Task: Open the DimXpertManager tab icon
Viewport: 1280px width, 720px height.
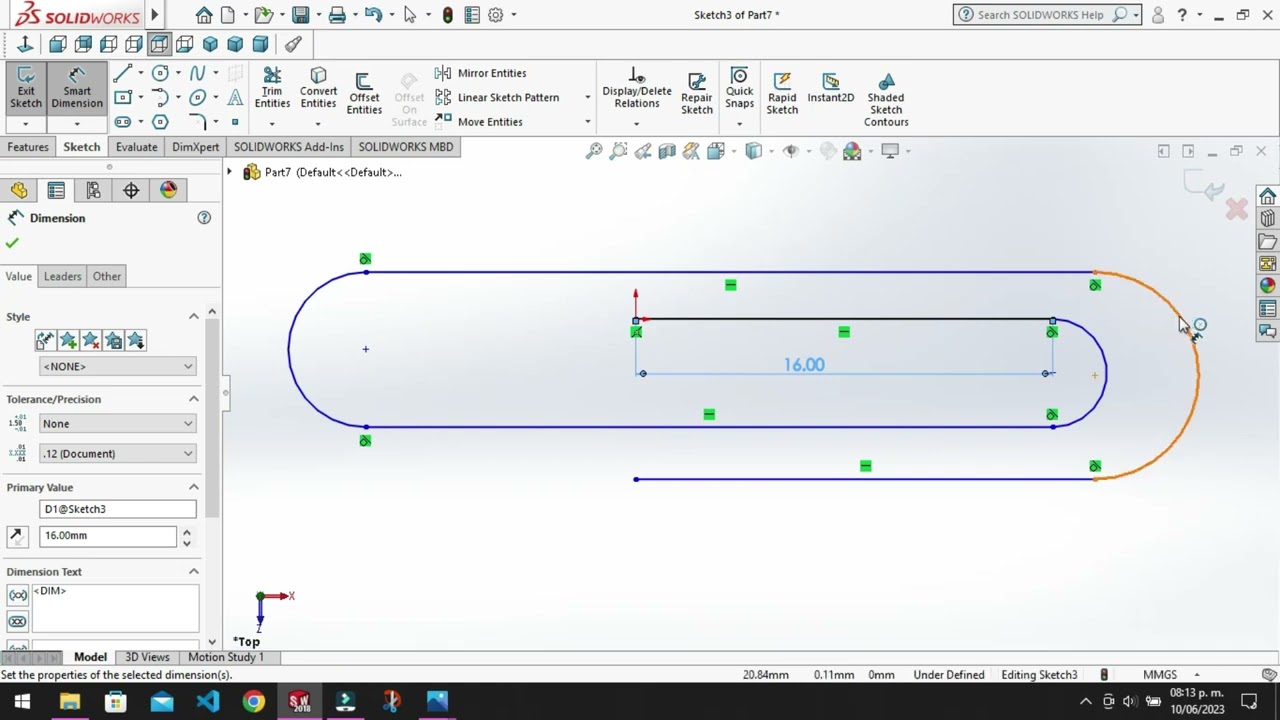Action: (x=131, y=190)
